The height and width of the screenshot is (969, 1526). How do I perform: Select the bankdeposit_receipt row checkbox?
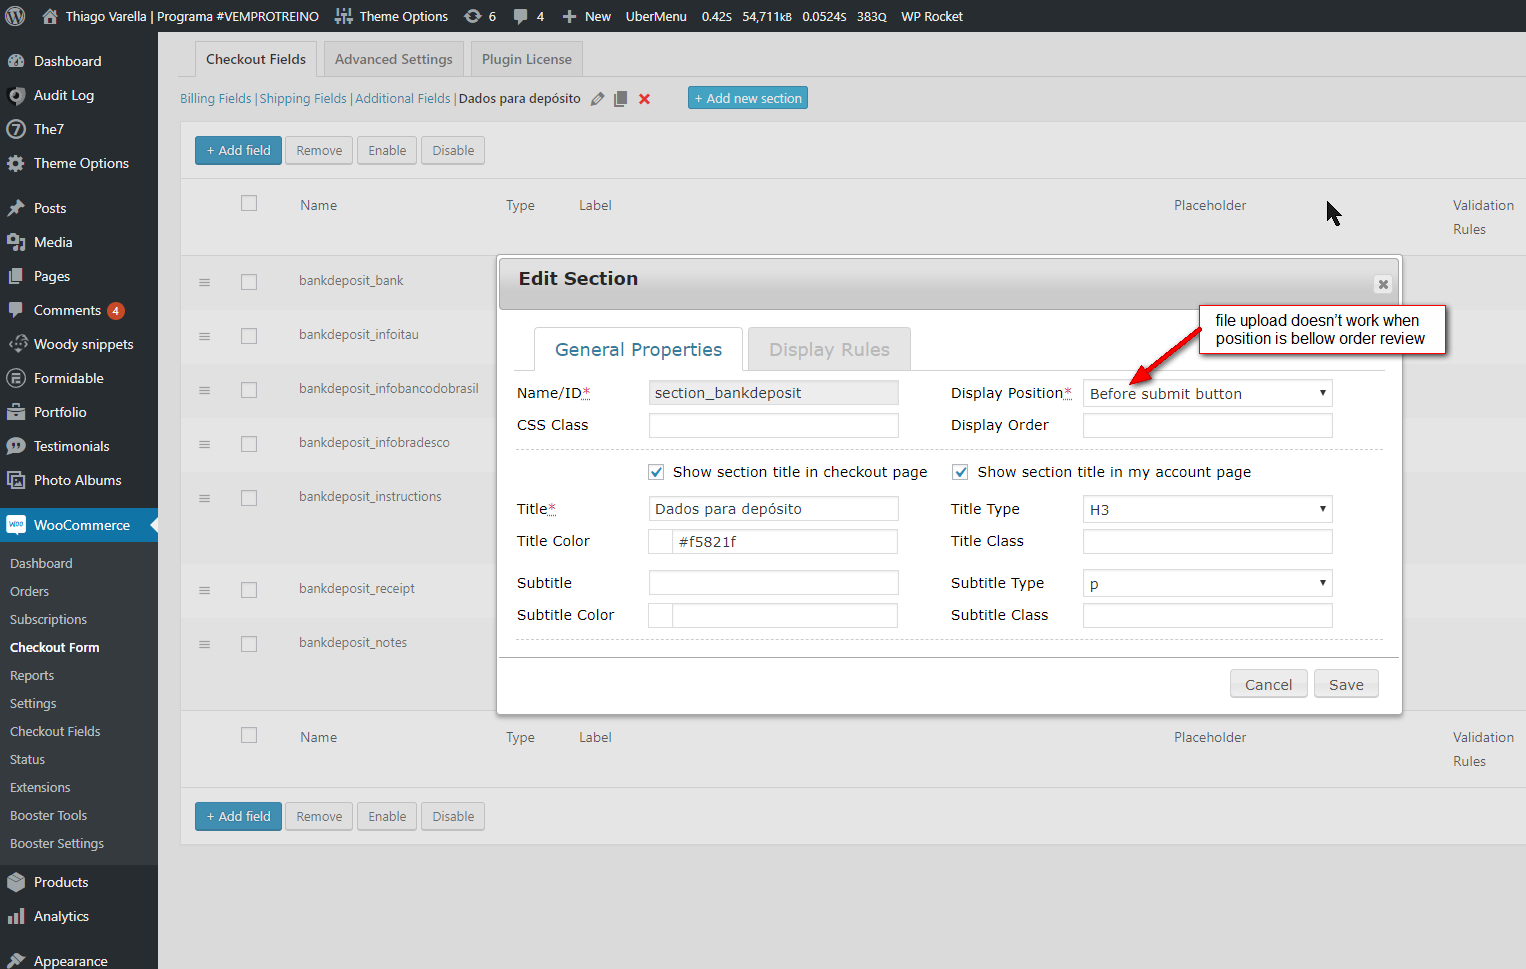(249, 590)
